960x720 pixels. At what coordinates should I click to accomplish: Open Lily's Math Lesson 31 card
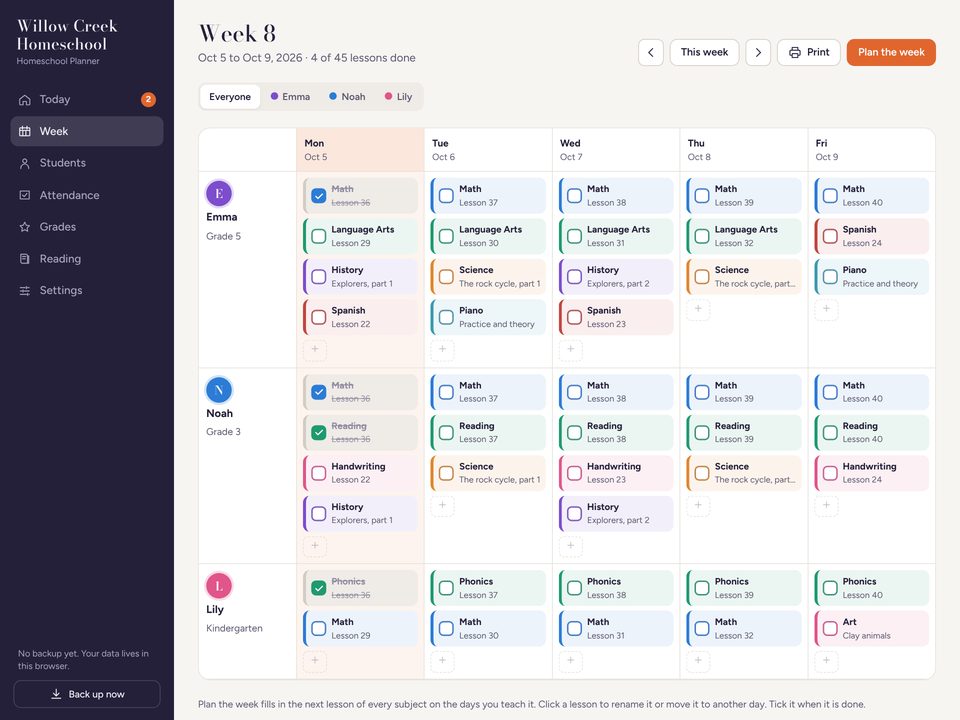(x=616, y=629)
